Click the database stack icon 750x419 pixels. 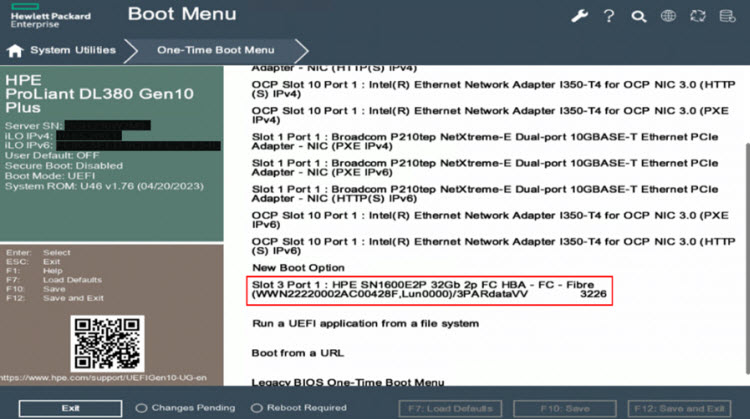(728, 16)
